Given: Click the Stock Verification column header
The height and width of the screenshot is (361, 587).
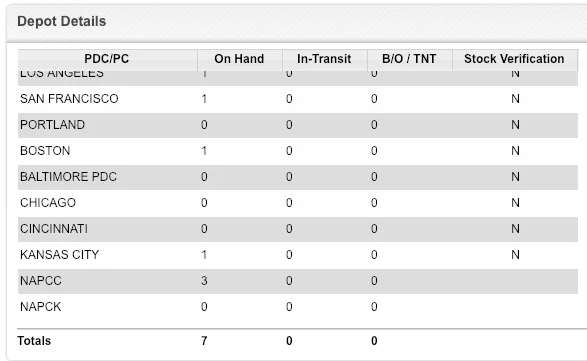Looking at the screenshot, I should (515, 59).
